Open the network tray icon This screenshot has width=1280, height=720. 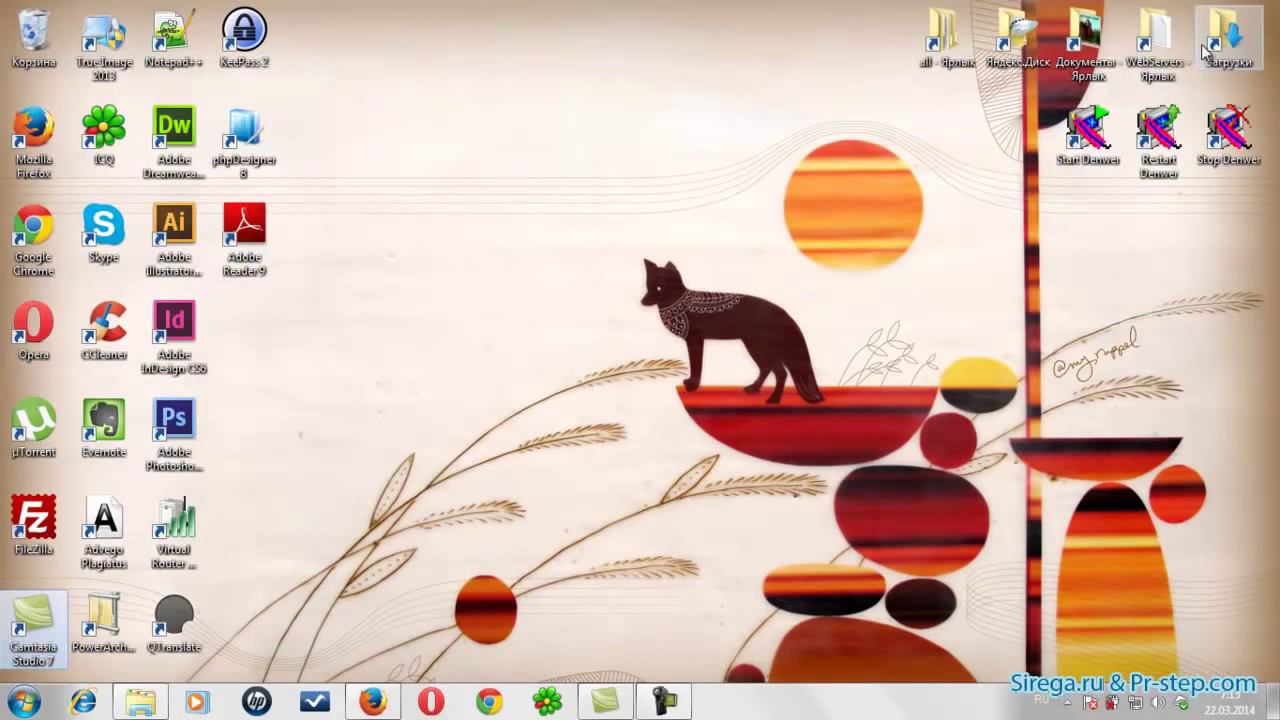click(1135, 703)
